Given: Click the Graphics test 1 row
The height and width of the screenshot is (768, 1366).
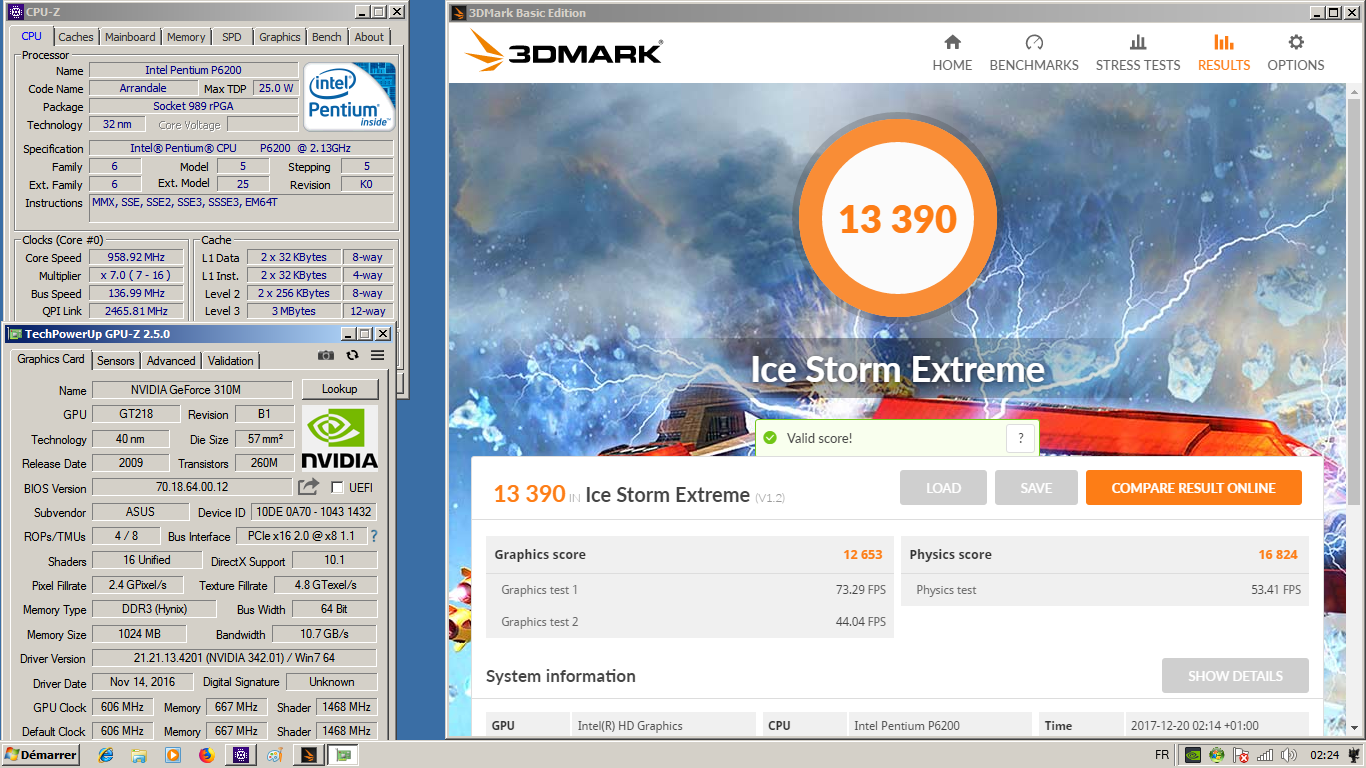Looking at the screenshot, I should [690, 590].
